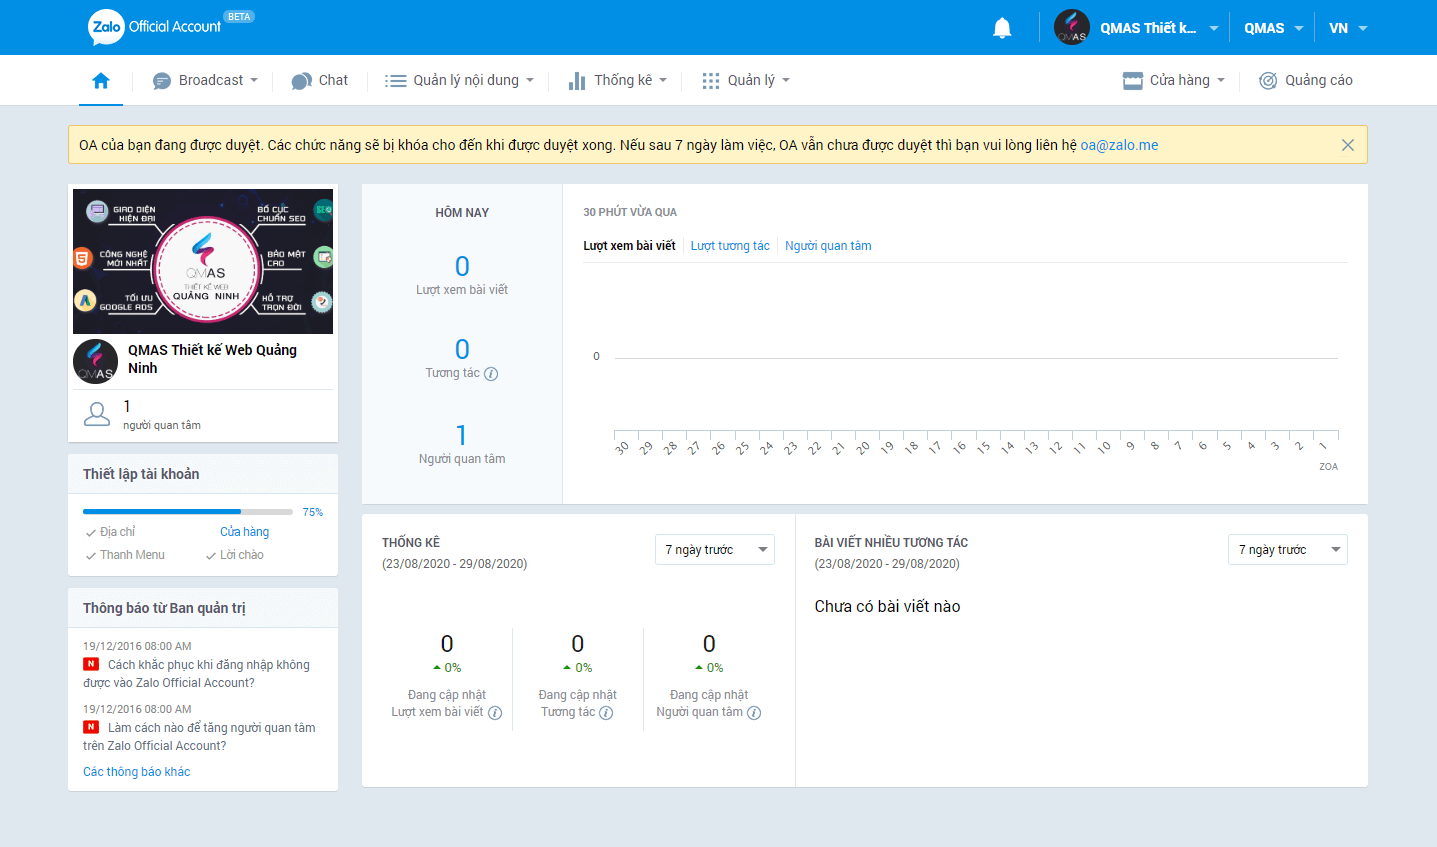Click the Quảng cáo target icon
Screen dimensions: 1437x847
[1268, 81]
